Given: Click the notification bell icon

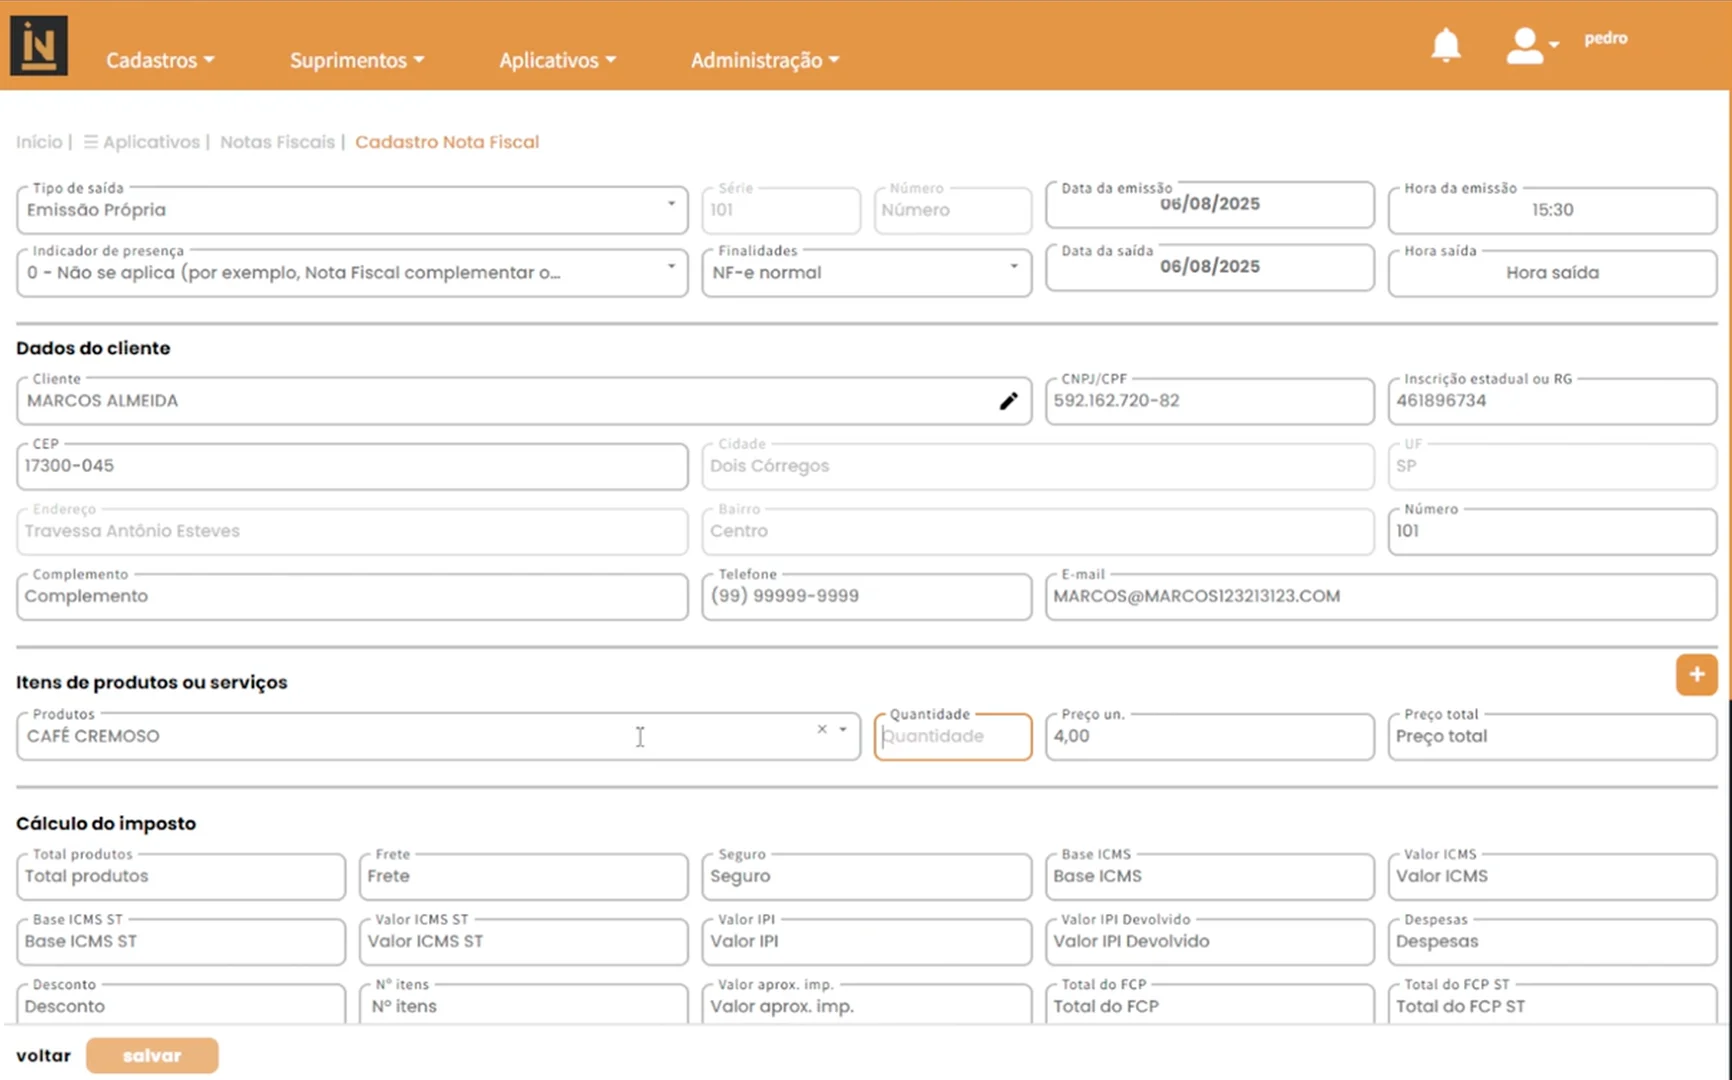Looking at the screenshot, I should [x=1445, y=46].
